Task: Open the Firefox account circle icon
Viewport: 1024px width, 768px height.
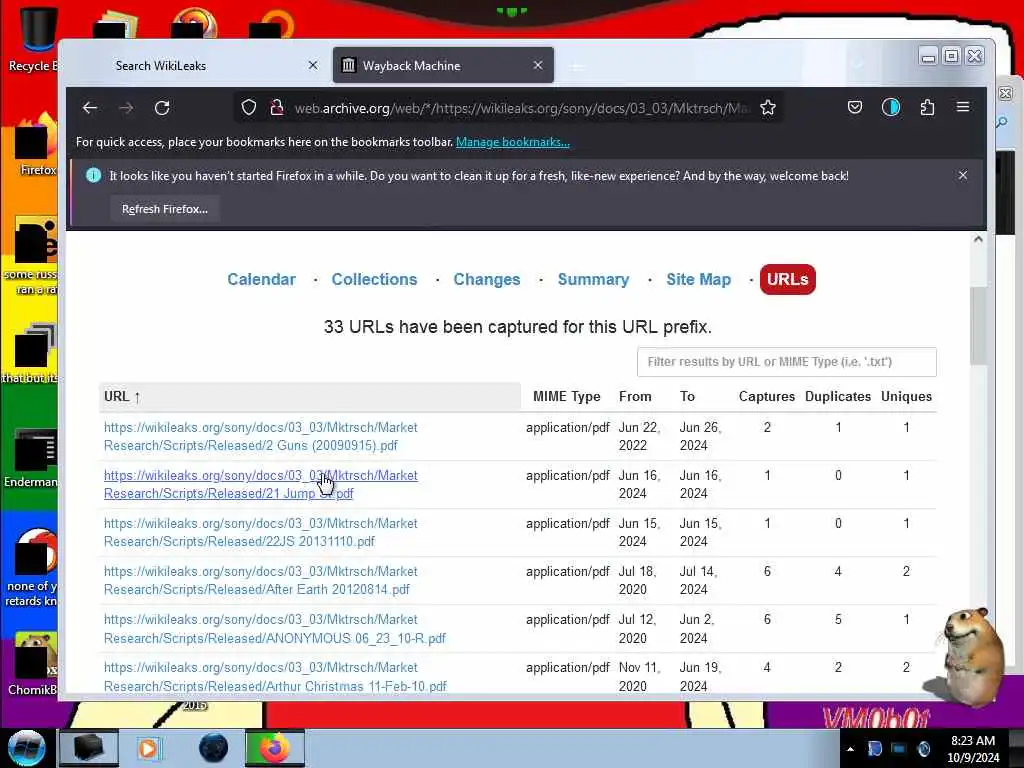Action: tap(891, 107)
